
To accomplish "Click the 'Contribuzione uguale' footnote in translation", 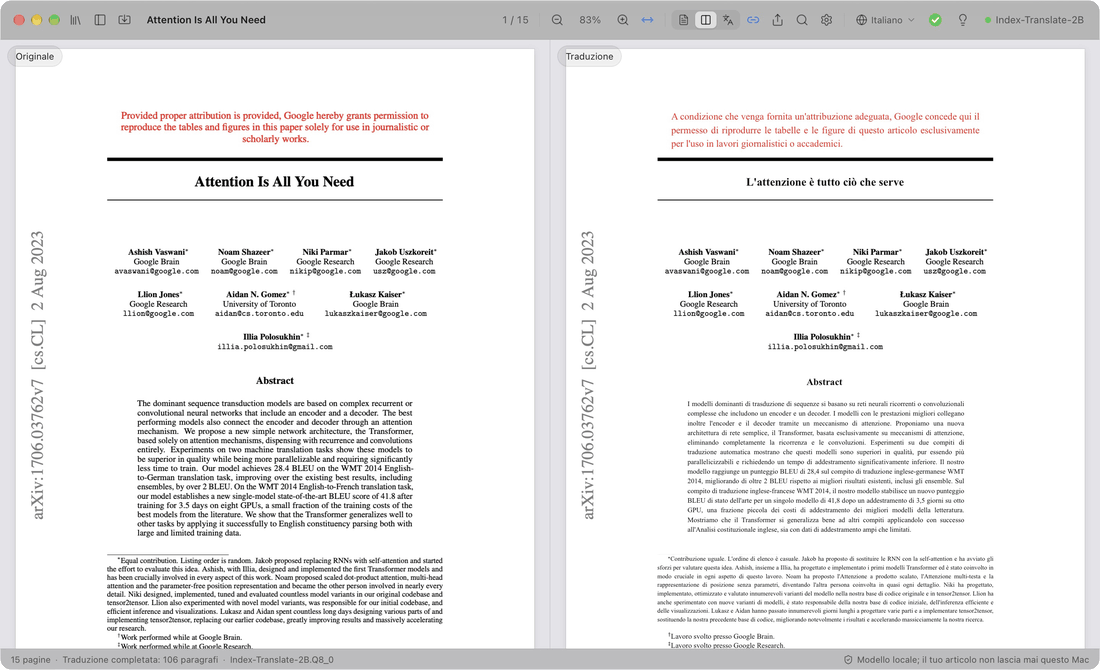I will coord(825,589).
